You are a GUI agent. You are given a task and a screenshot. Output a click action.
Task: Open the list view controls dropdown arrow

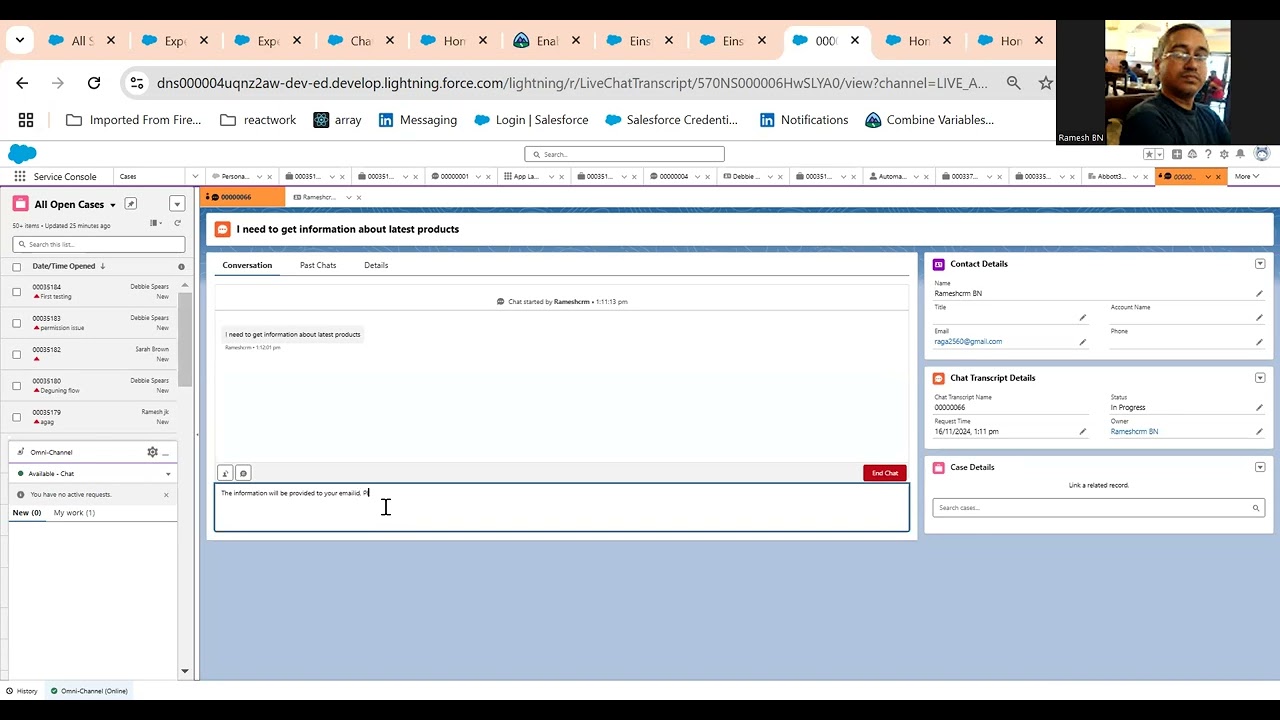177,204
